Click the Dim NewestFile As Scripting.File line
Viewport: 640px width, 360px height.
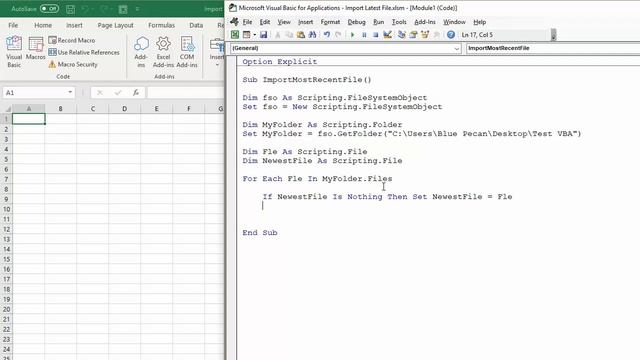pyautogui.click(x=322, y=161)
